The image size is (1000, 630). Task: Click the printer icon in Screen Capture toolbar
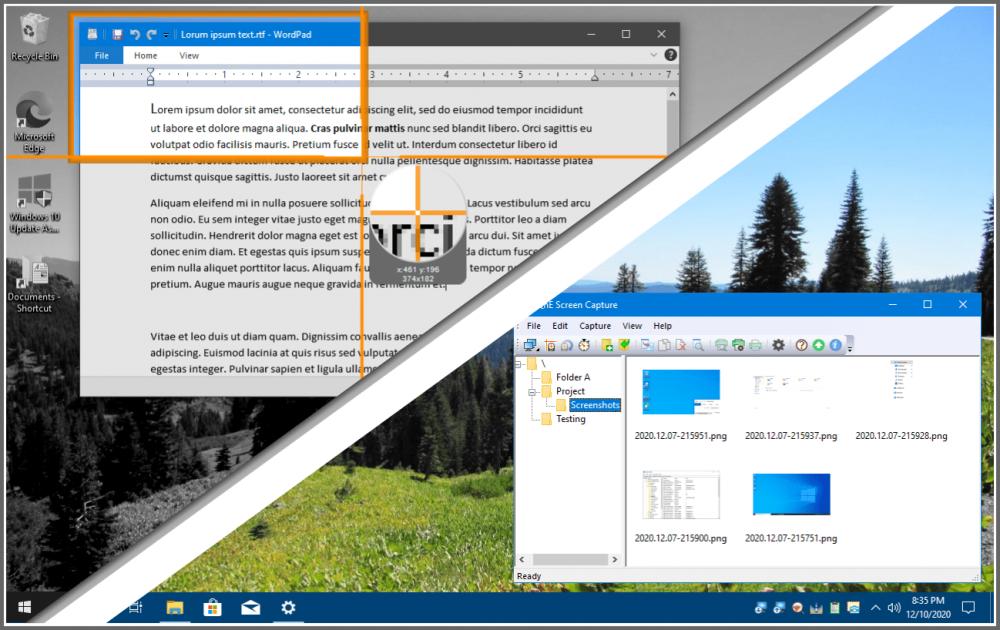(x=754, y=346)
